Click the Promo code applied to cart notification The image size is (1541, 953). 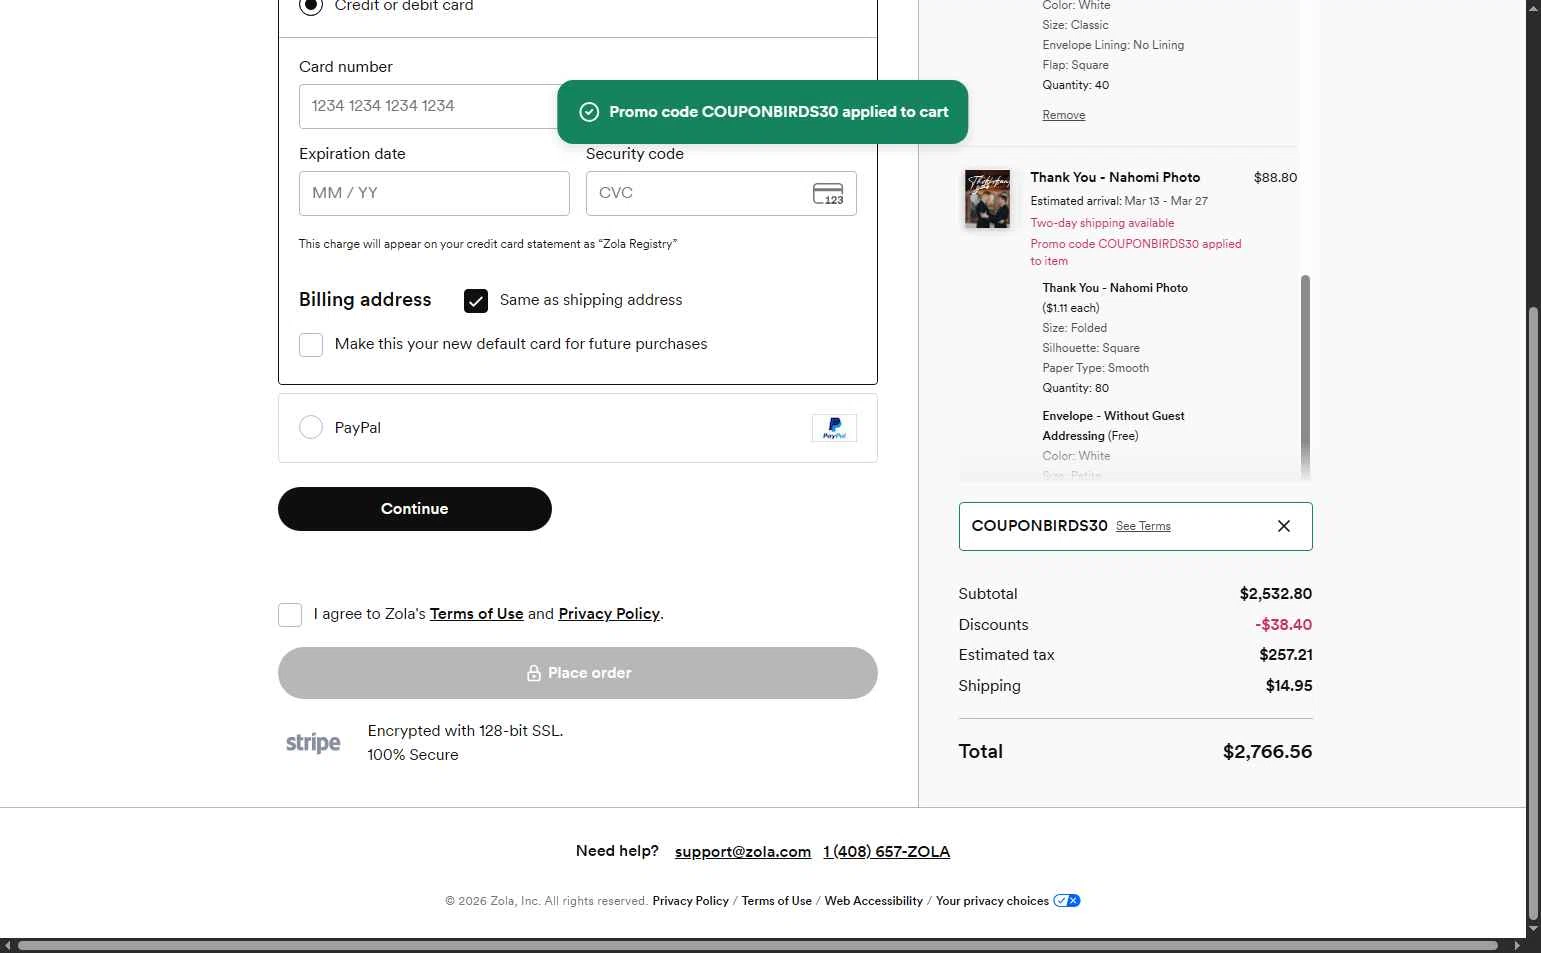[x=762, y=112]
